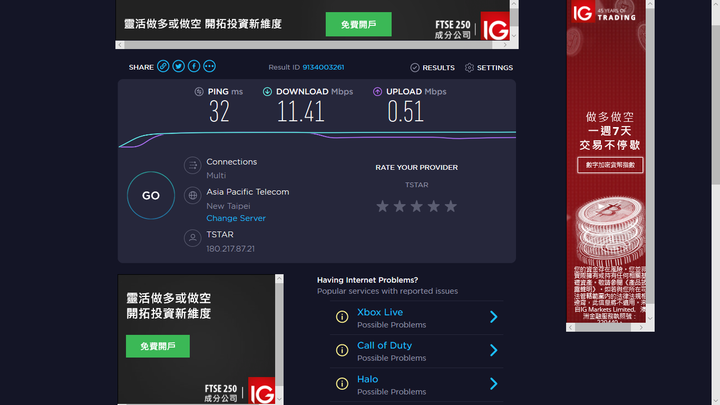Copy the share link icon
The image size is (720, 405).
(163, 67)
